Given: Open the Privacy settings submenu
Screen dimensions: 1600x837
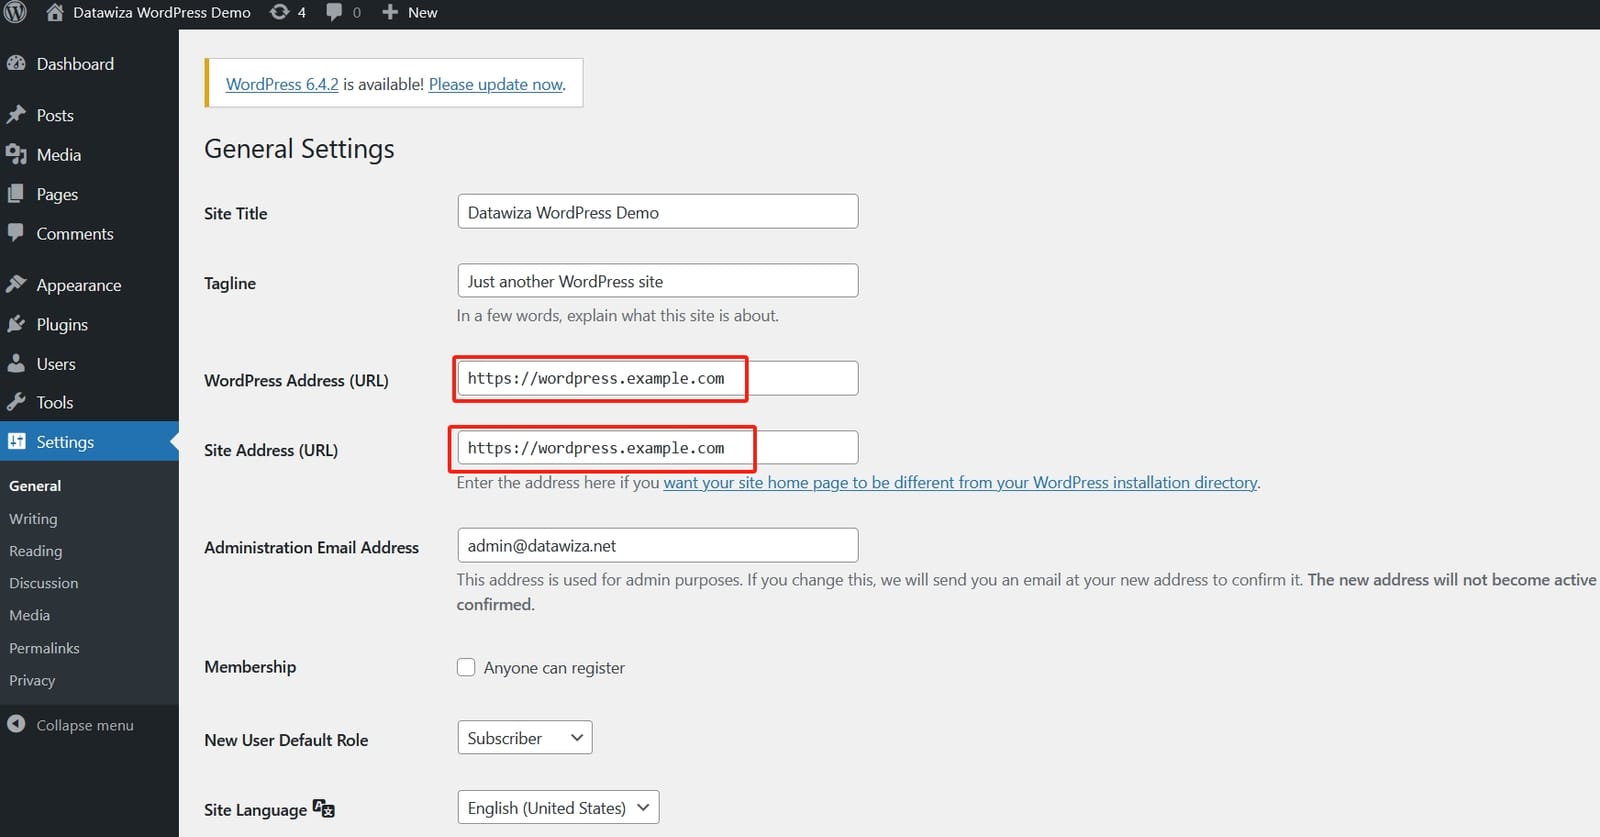Looking at the screenshot, I should pyautogui.click(x=32, y=680).
